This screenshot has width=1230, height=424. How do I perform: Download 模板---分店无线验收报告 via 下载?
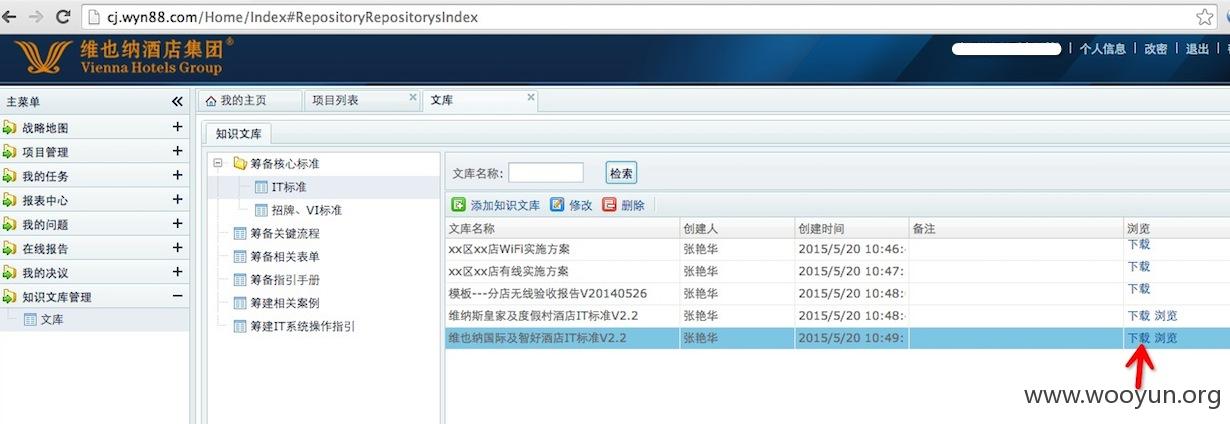pyautogui.click(x=1138, y=289)
